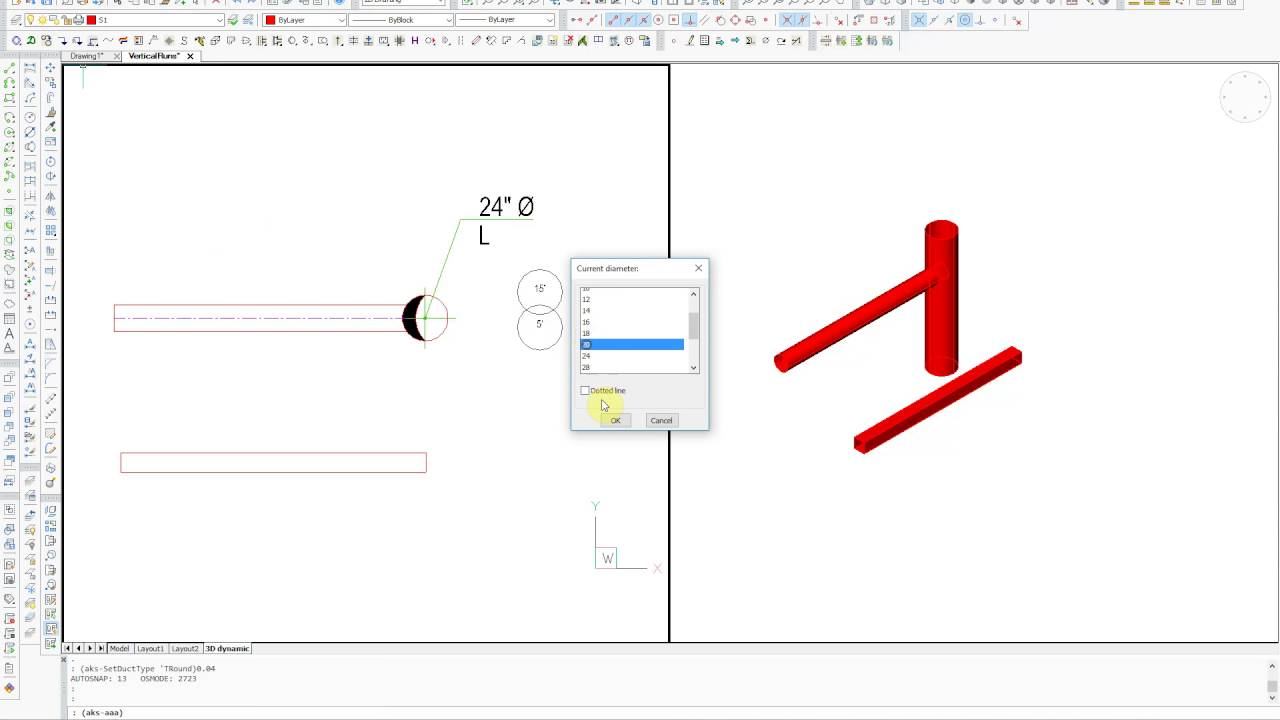Open the ByBlock linetype dropdown
The height and width of the screenshot is (720, 1280).
click(447, 20)
